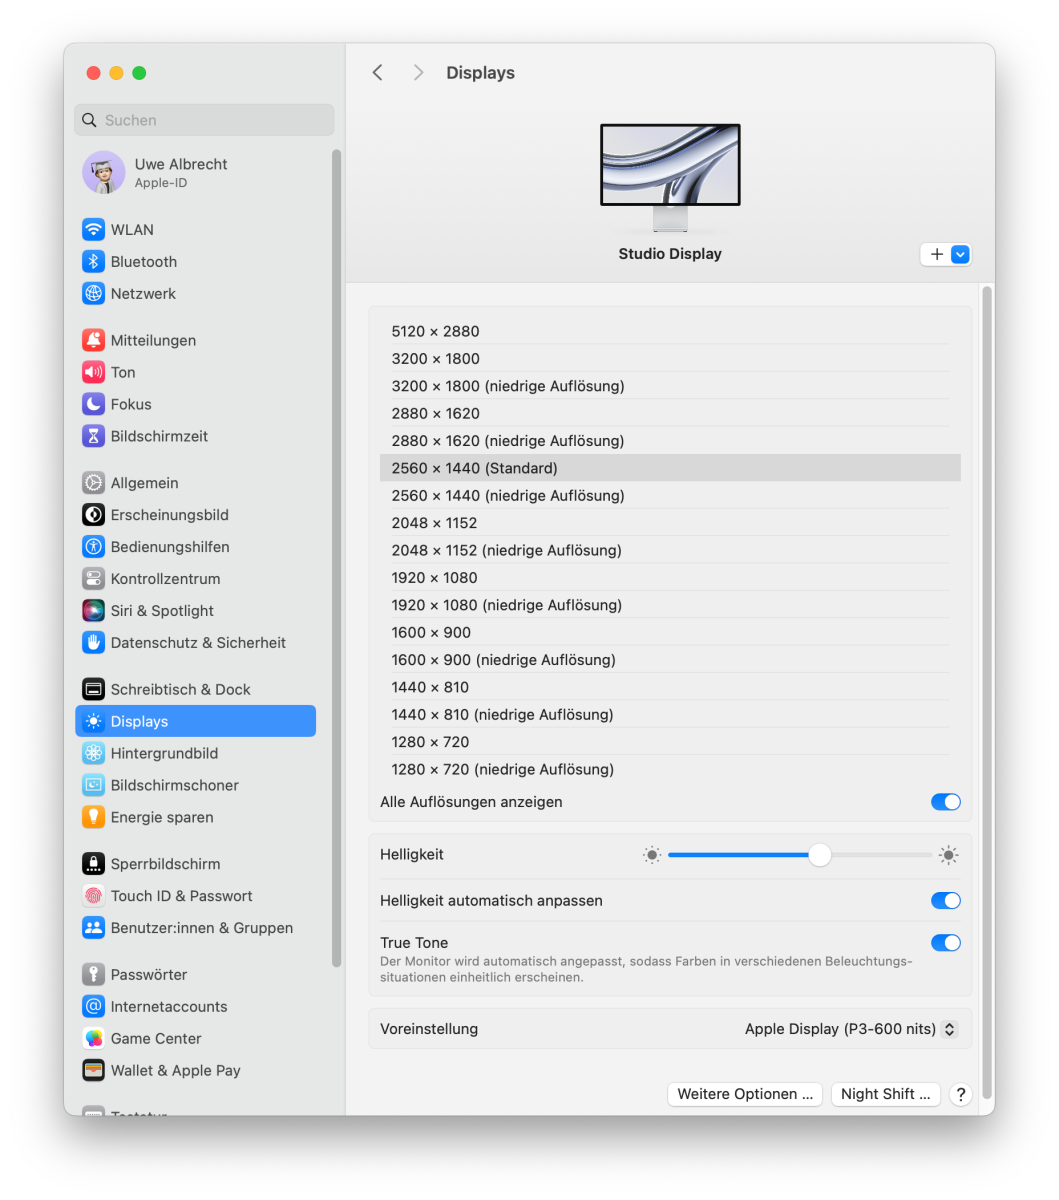Open Fokus via the moon icon
Viewport: 1059px width, 1200px height.
pyautogui.click(x=93, y=405)
